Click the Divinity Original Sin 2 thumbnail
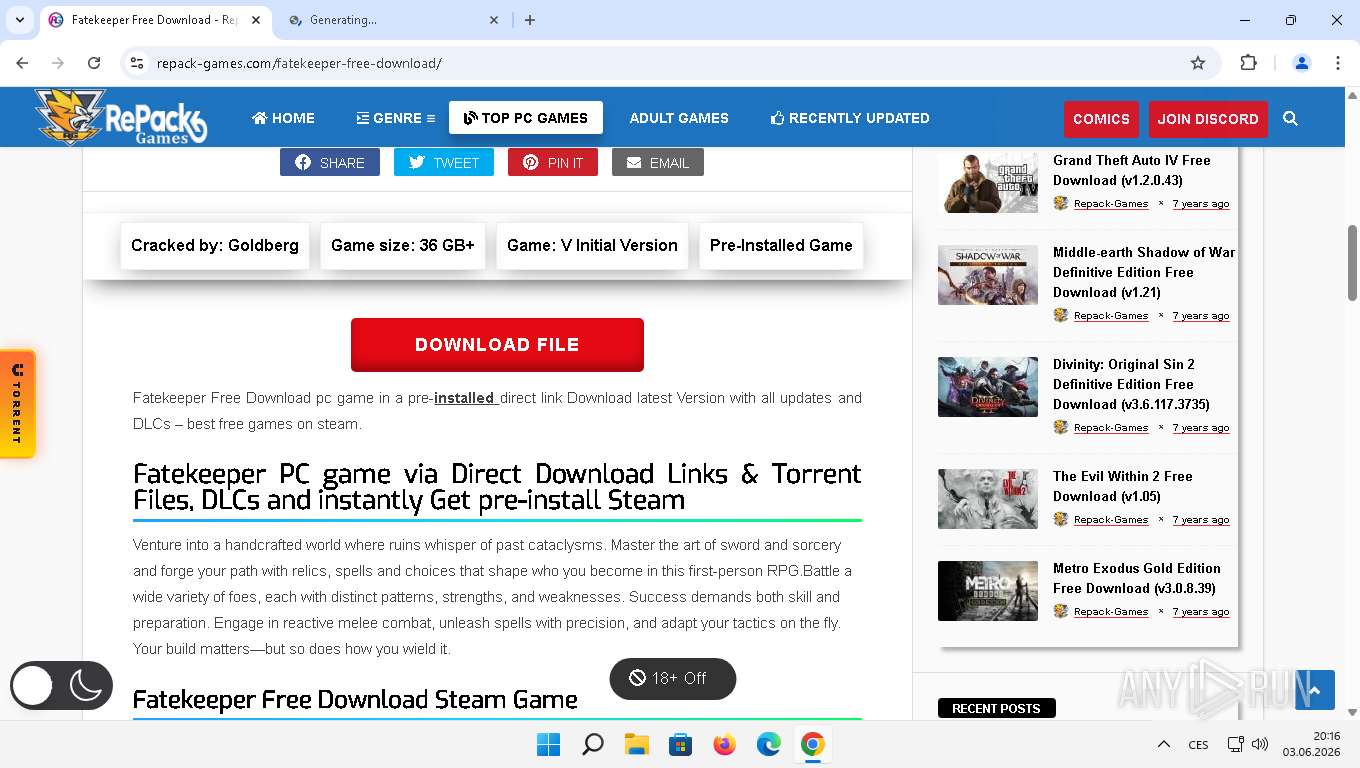Viewport: 1360px width, 768px height. coord(988,387)
